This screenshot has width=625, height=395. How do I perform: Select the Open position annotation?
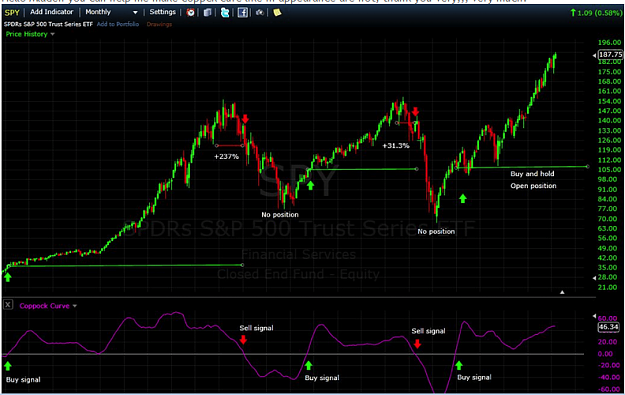pos(533,186)
